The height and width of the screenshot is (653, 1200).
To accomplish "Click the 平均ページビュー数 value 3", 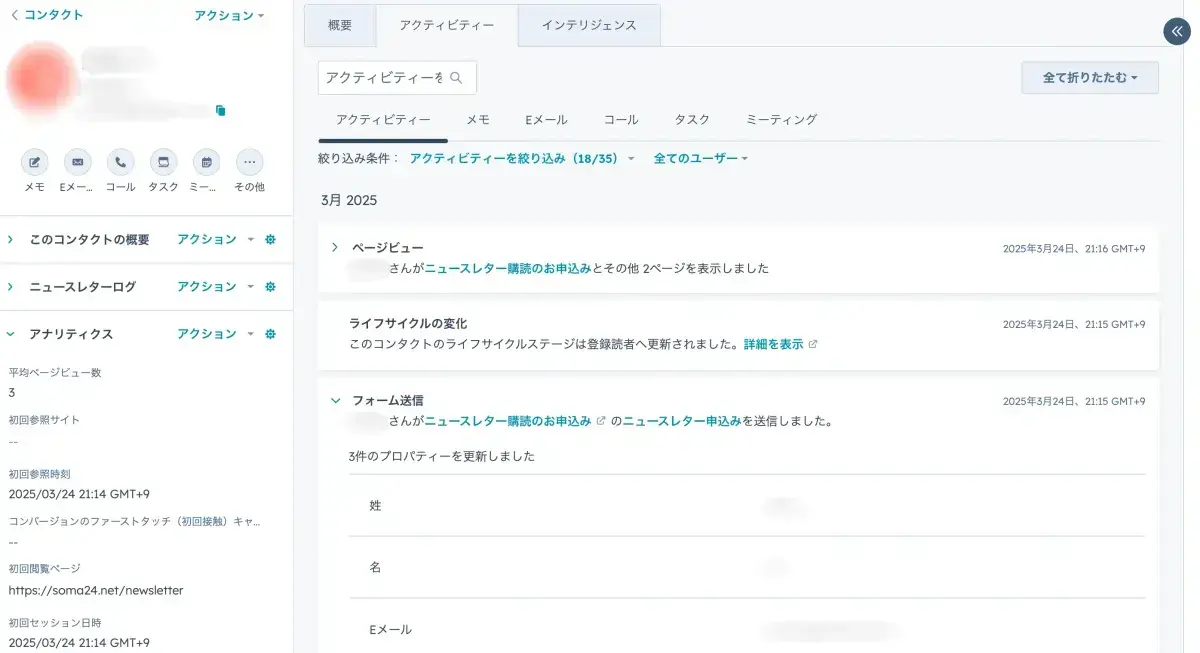I will click(12, 393).
